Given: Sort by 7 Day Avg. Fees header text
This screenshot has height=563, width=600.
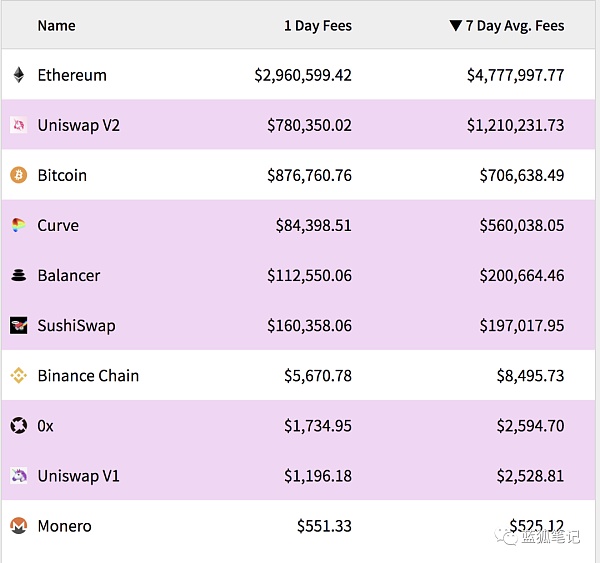Looking at the screenshot, I should [x=515, y=26].
